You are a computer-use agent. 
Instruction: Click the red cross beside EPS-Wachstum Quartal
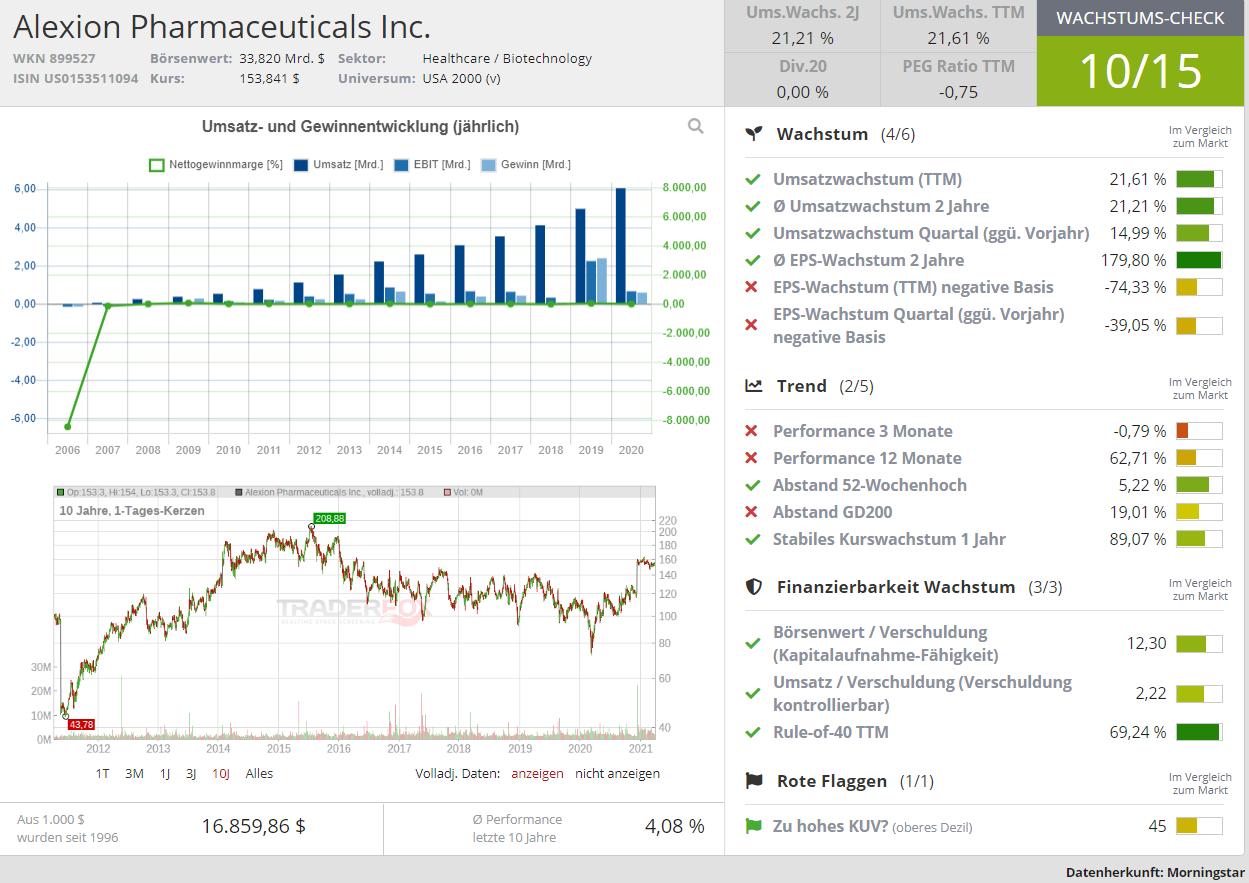point(752,325)
